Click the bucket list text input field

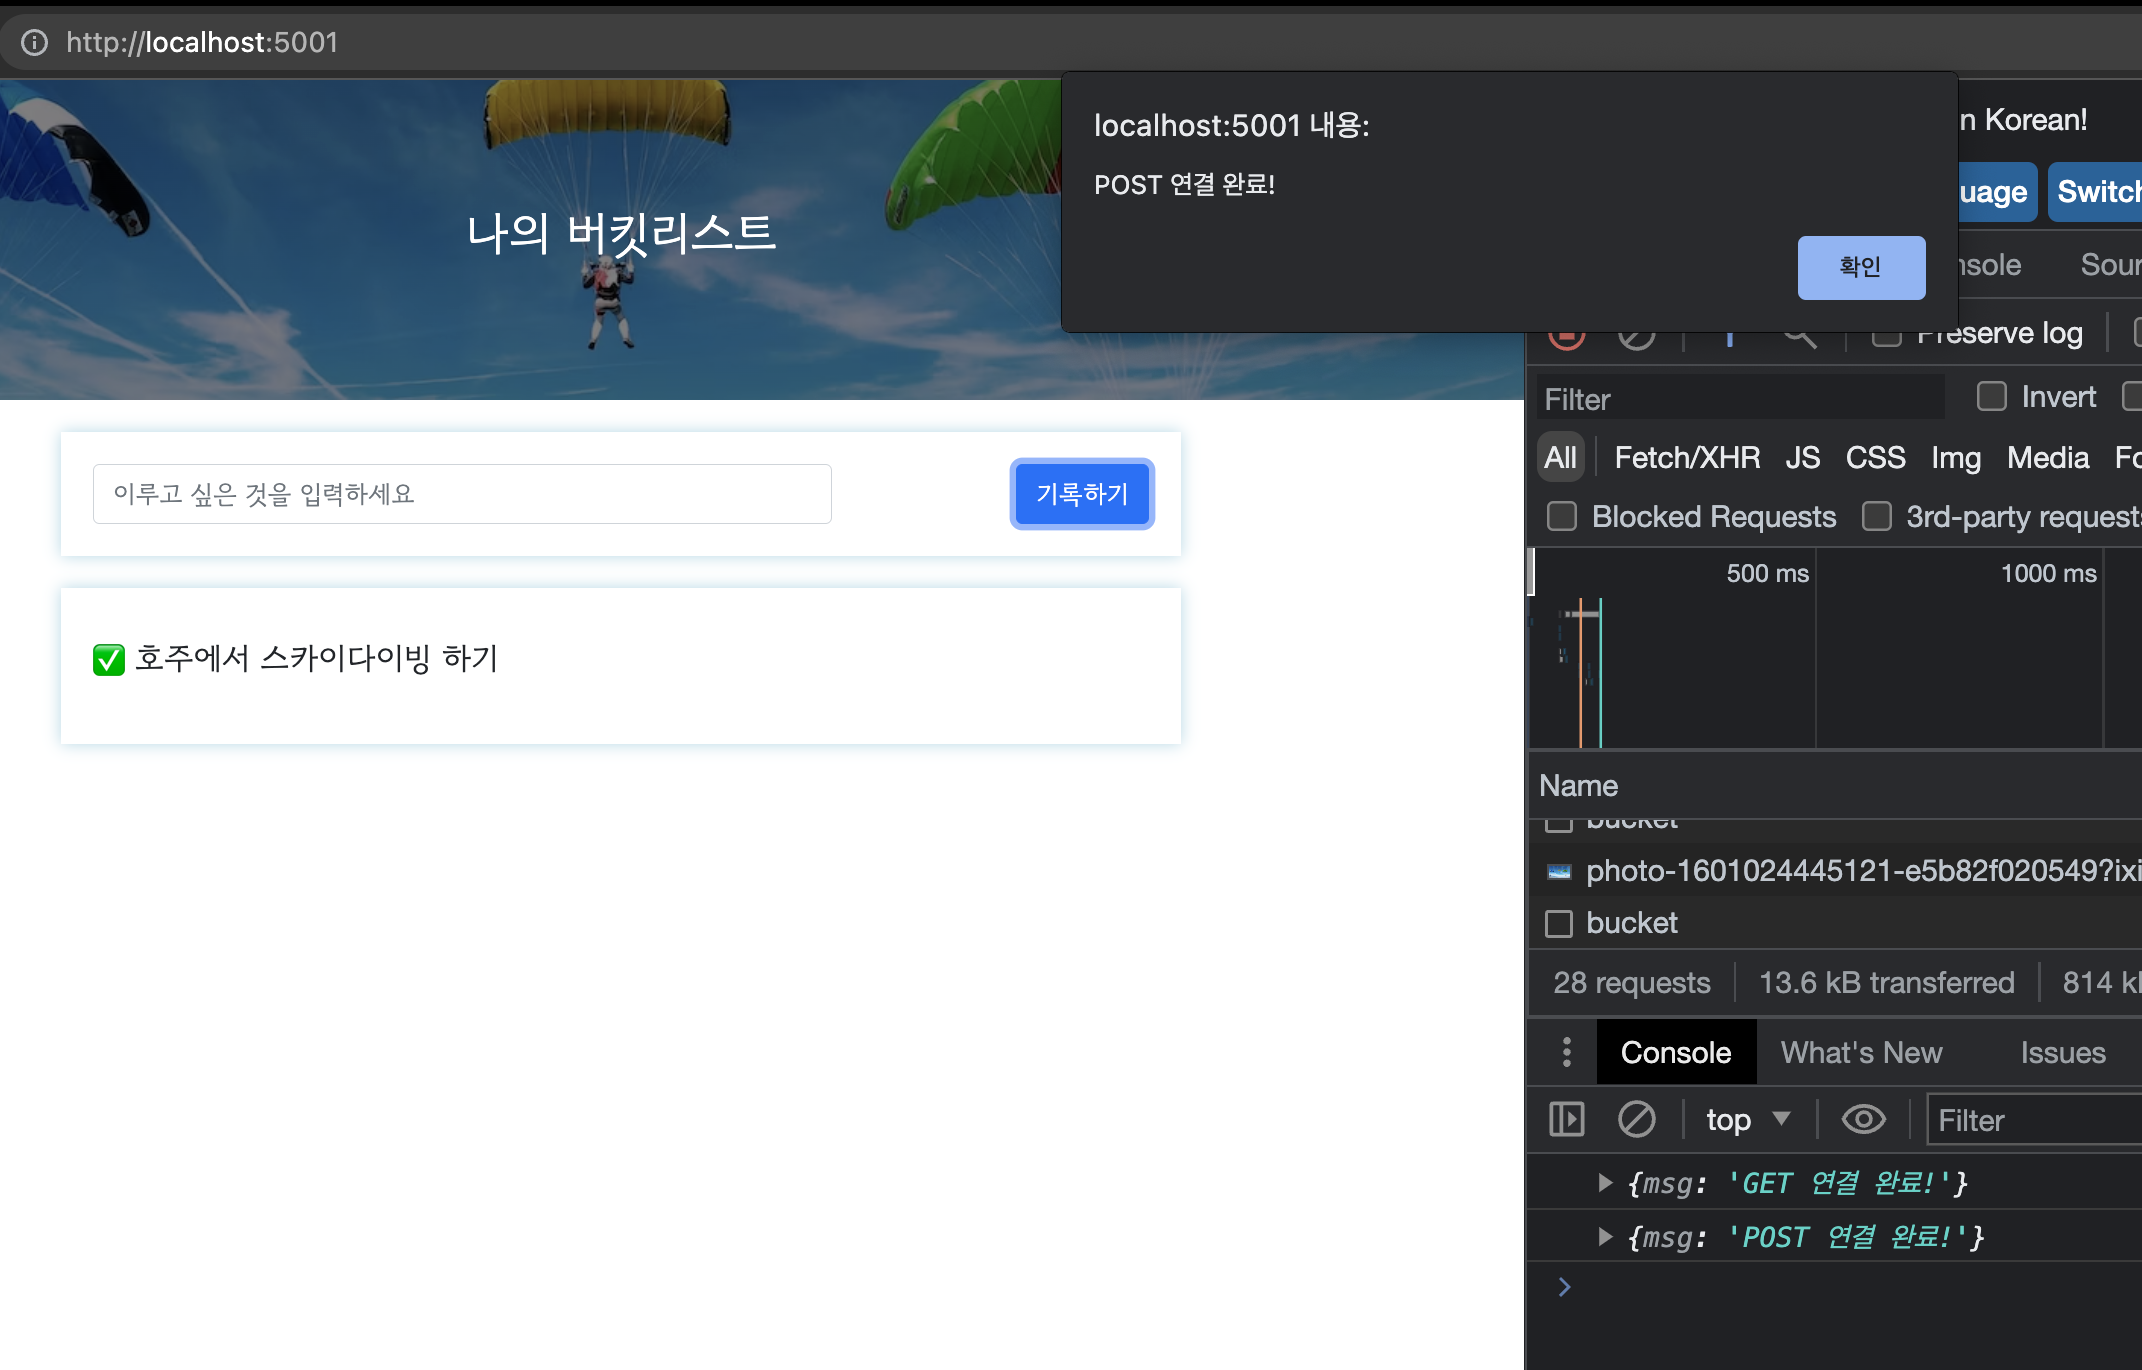(x=462, y=494)
